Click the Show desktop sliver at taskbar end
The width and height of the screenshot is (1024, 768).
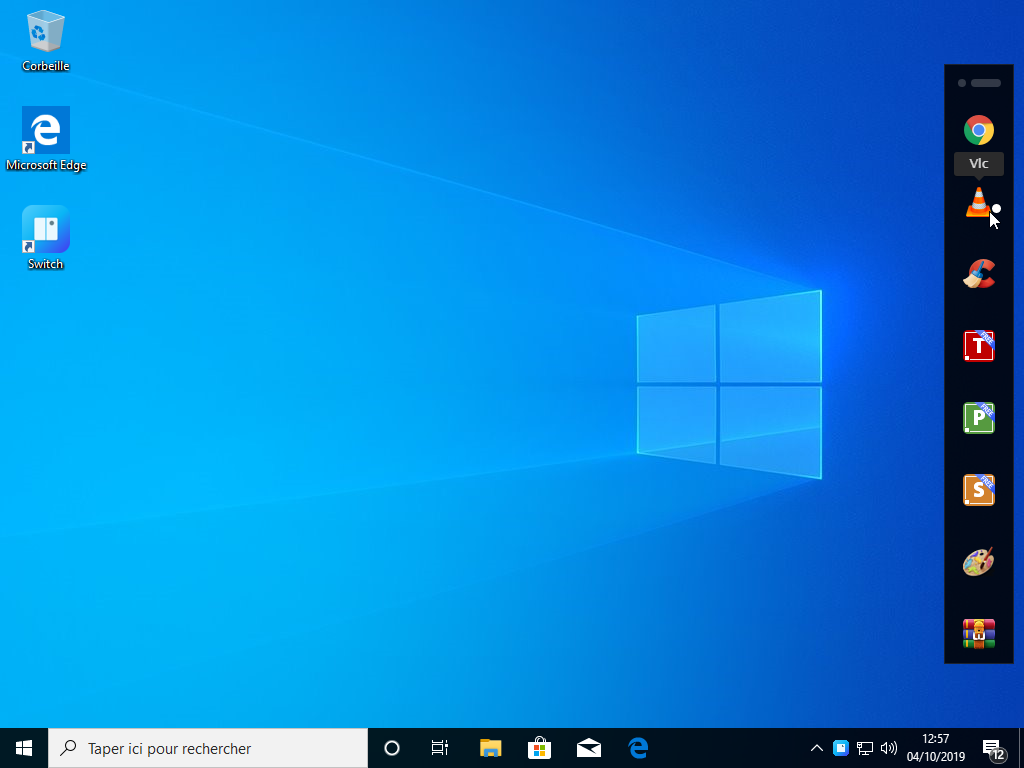pos(1021,748)
